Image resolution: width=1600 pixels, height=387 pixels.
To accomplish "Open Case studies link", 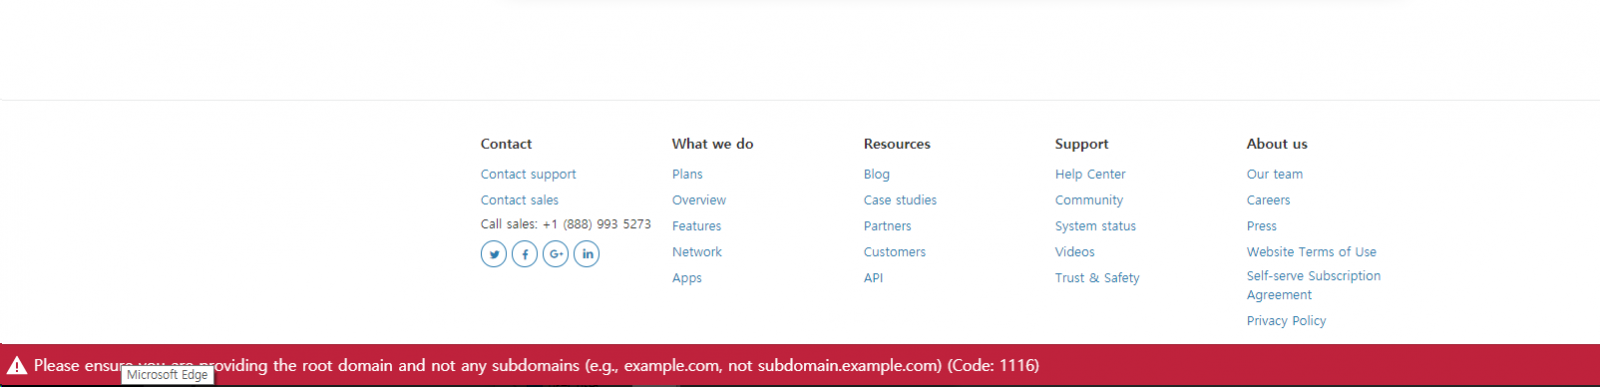I will (900, 200).
